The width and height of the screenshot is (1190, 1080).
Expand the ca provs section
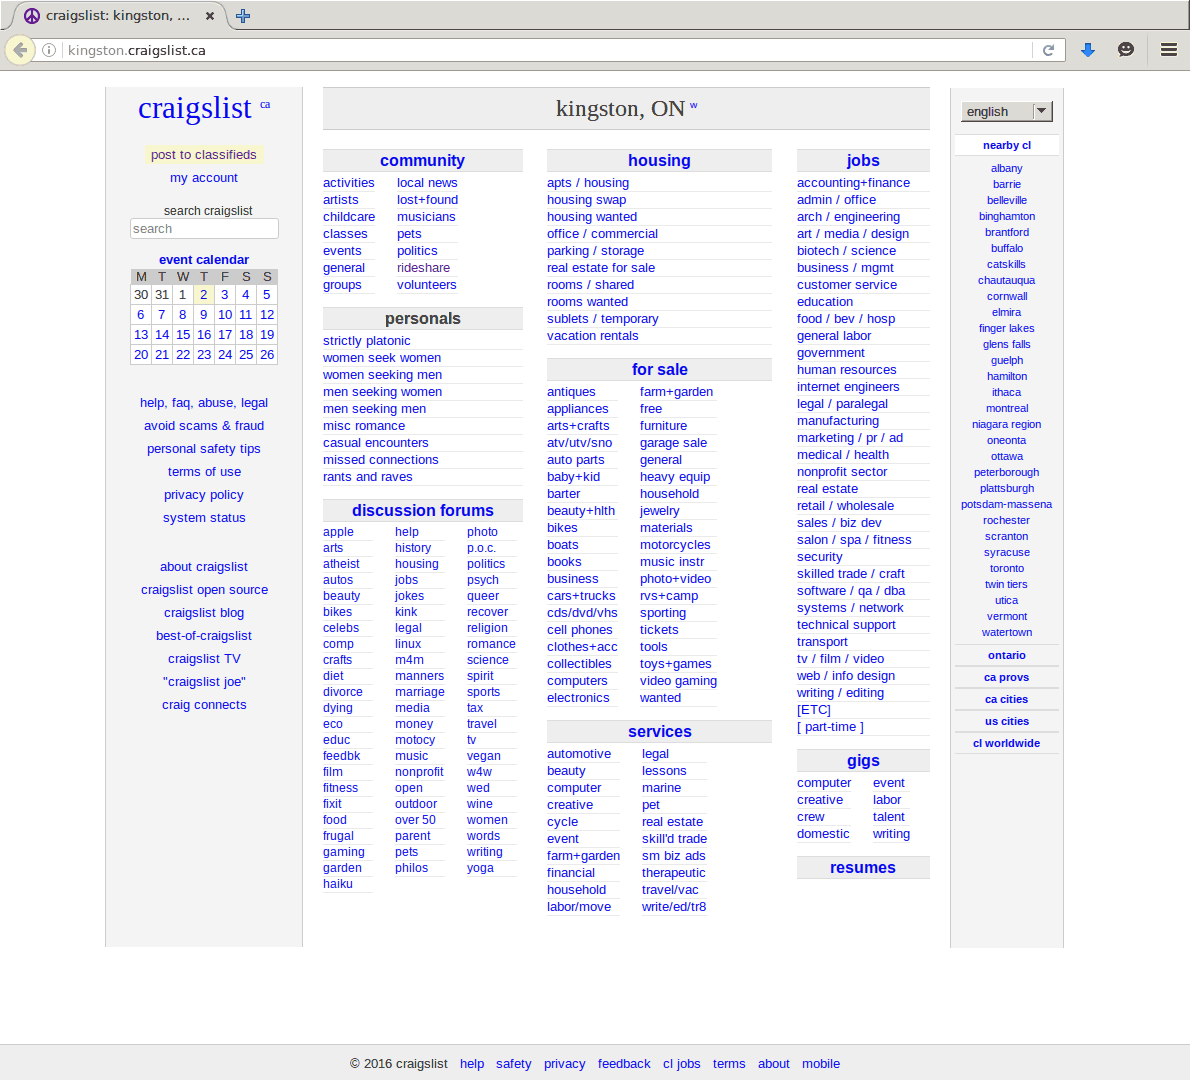[1006, 677]
